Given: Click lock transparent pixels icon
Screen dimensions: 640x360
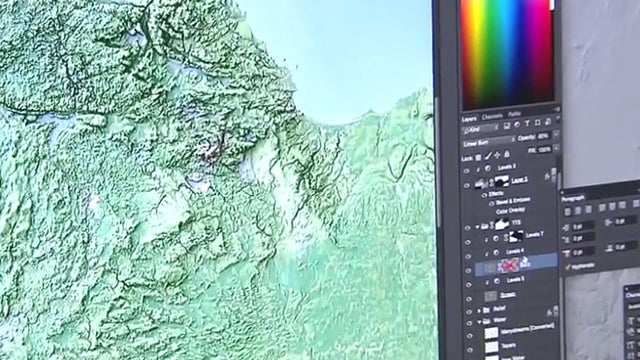Looking at the screenshot, I should click(478, 158).
